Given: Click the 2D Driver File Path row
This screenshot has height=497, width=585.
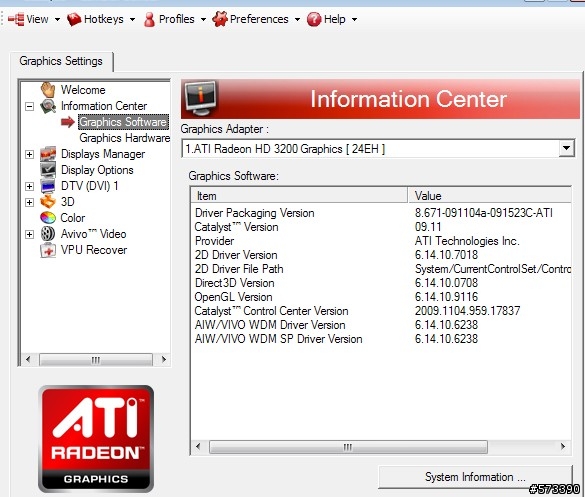Looking at the screenshot, I should [x=381, y=269].
